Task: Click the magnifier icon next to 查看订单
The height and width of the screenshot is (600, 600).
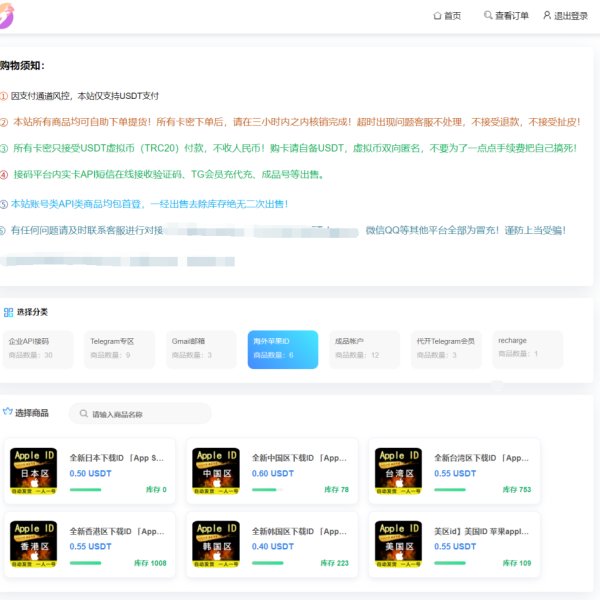Action: click(x=488, y=15)
